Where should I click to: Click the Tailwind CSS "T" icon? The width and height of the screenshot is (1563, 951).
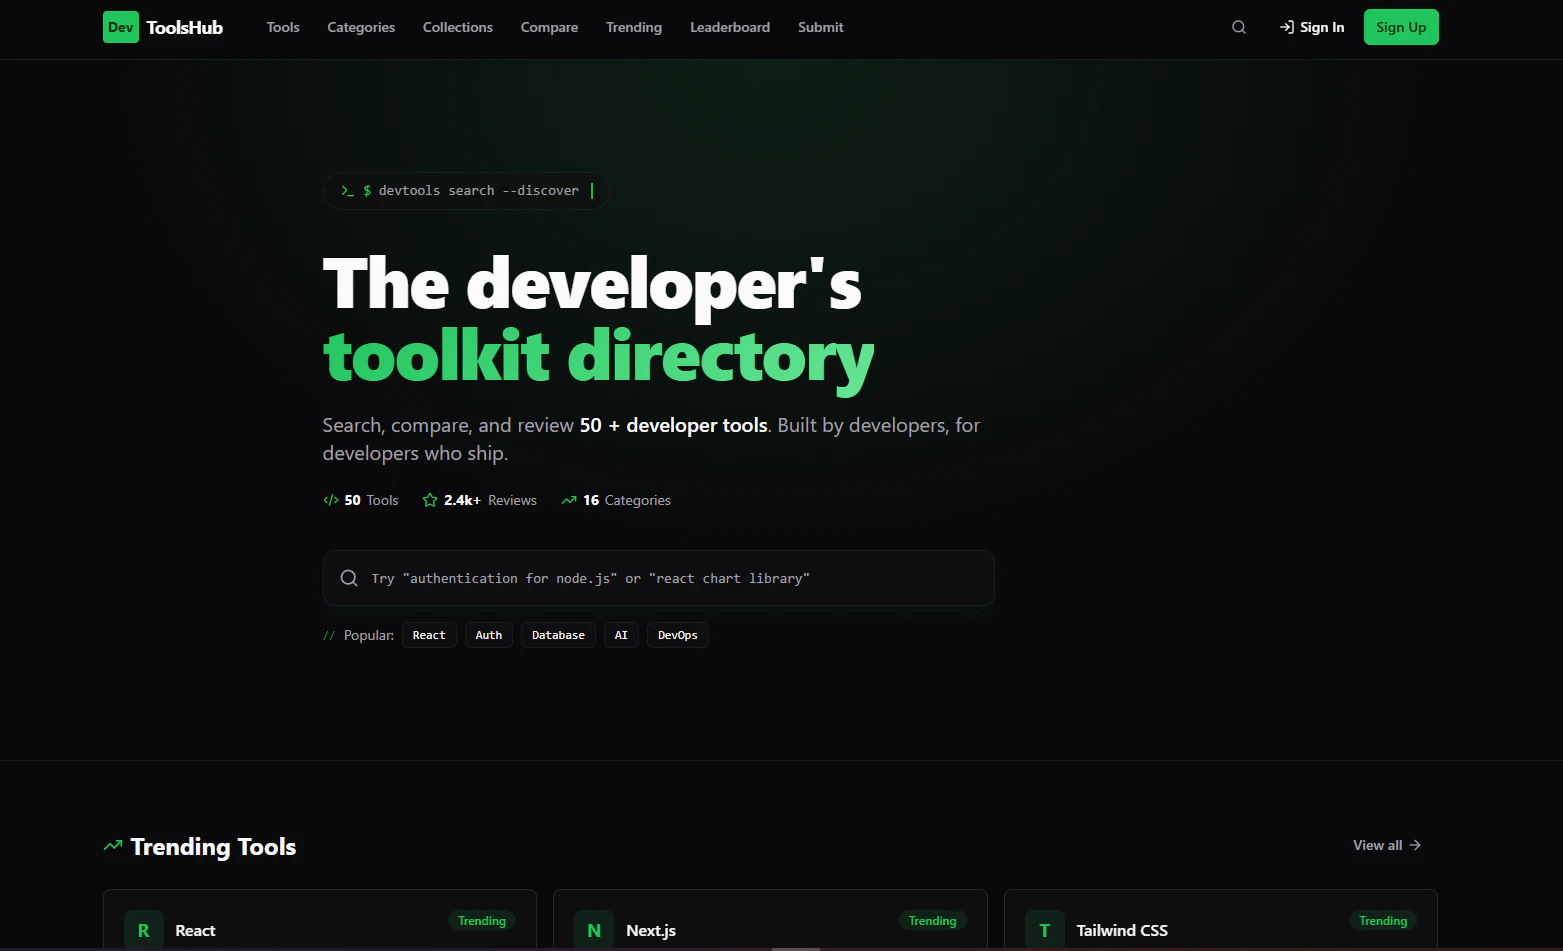[x=1044, y=929]
